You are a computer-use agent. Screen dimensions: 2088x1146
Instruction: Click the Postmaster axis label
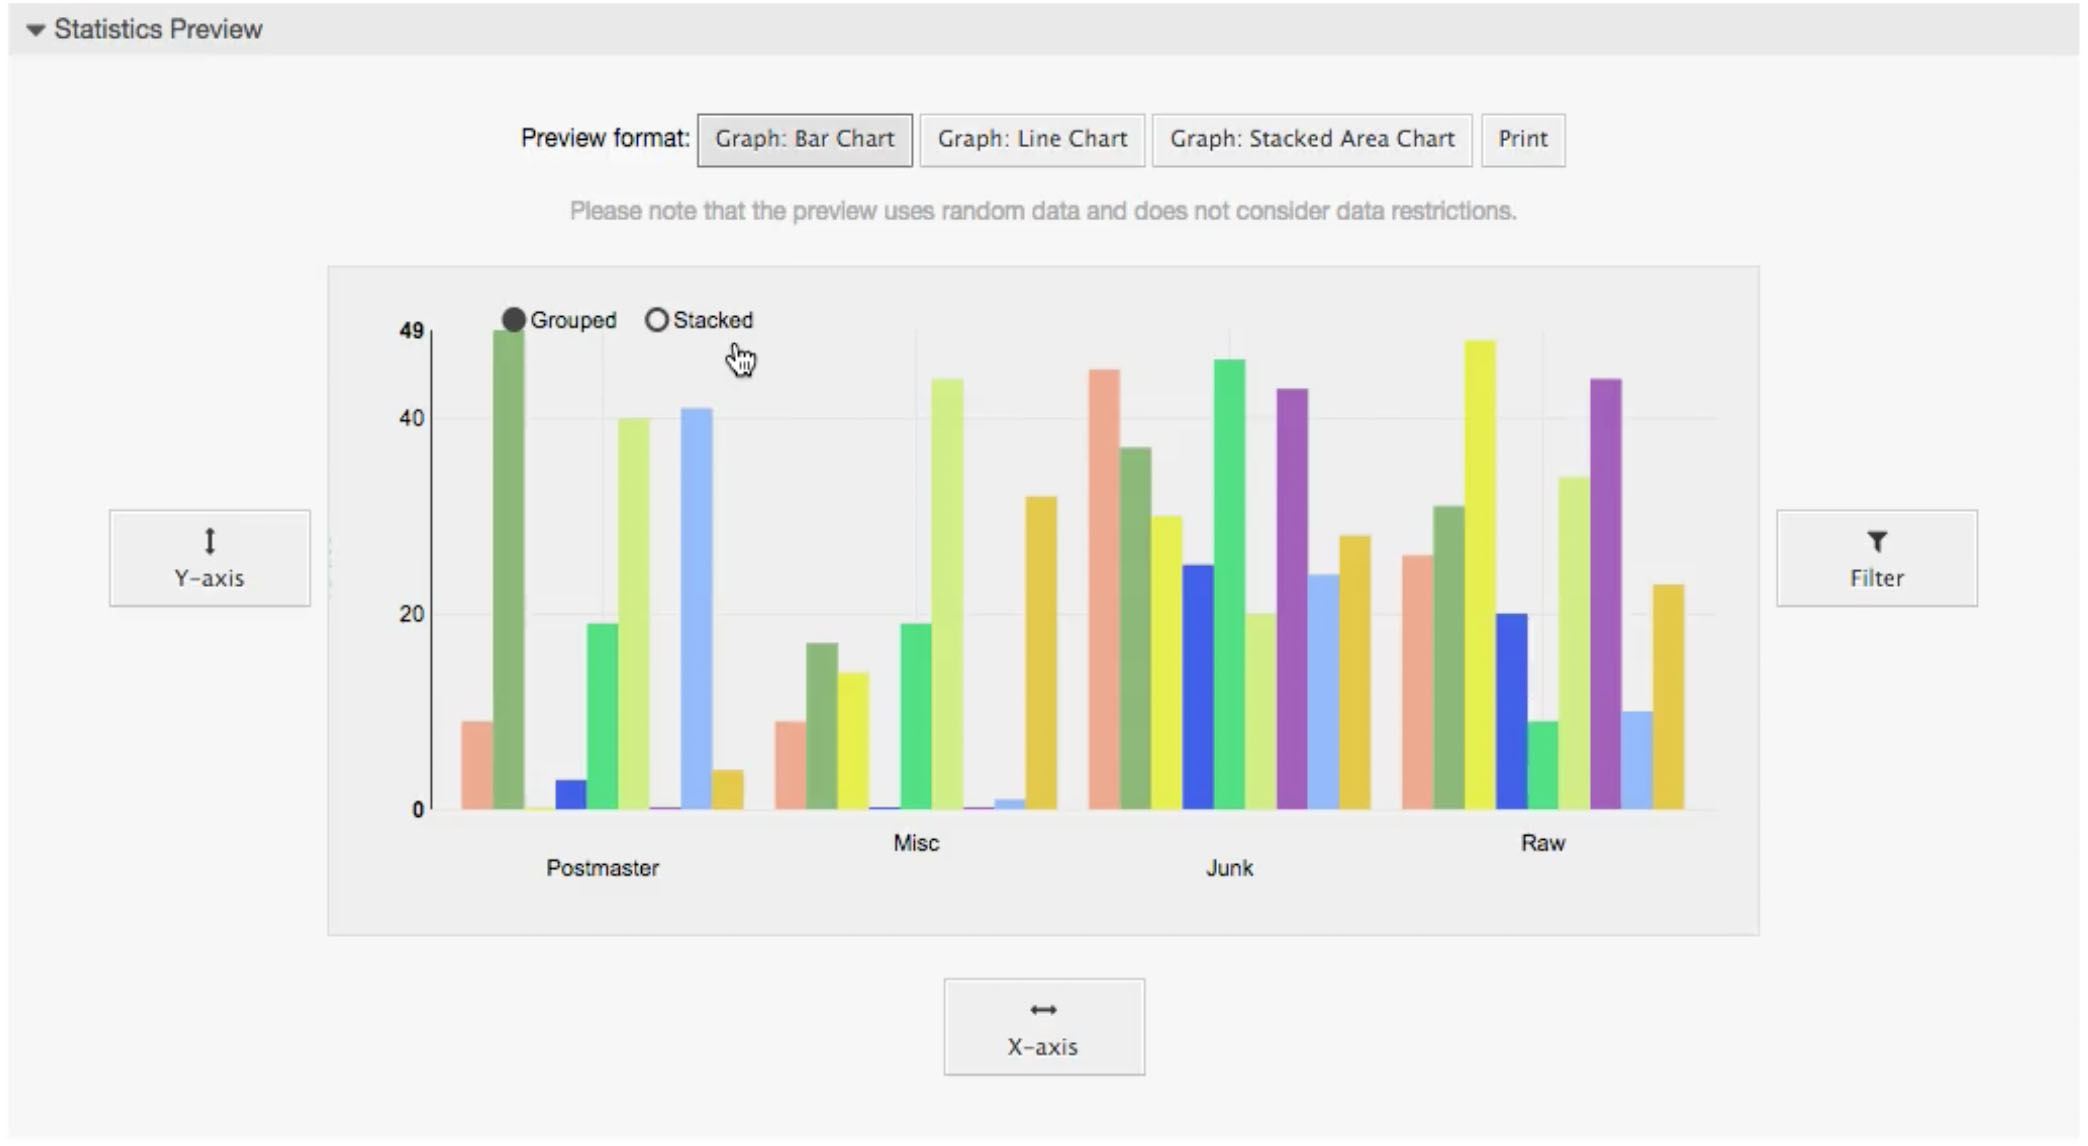602,868
